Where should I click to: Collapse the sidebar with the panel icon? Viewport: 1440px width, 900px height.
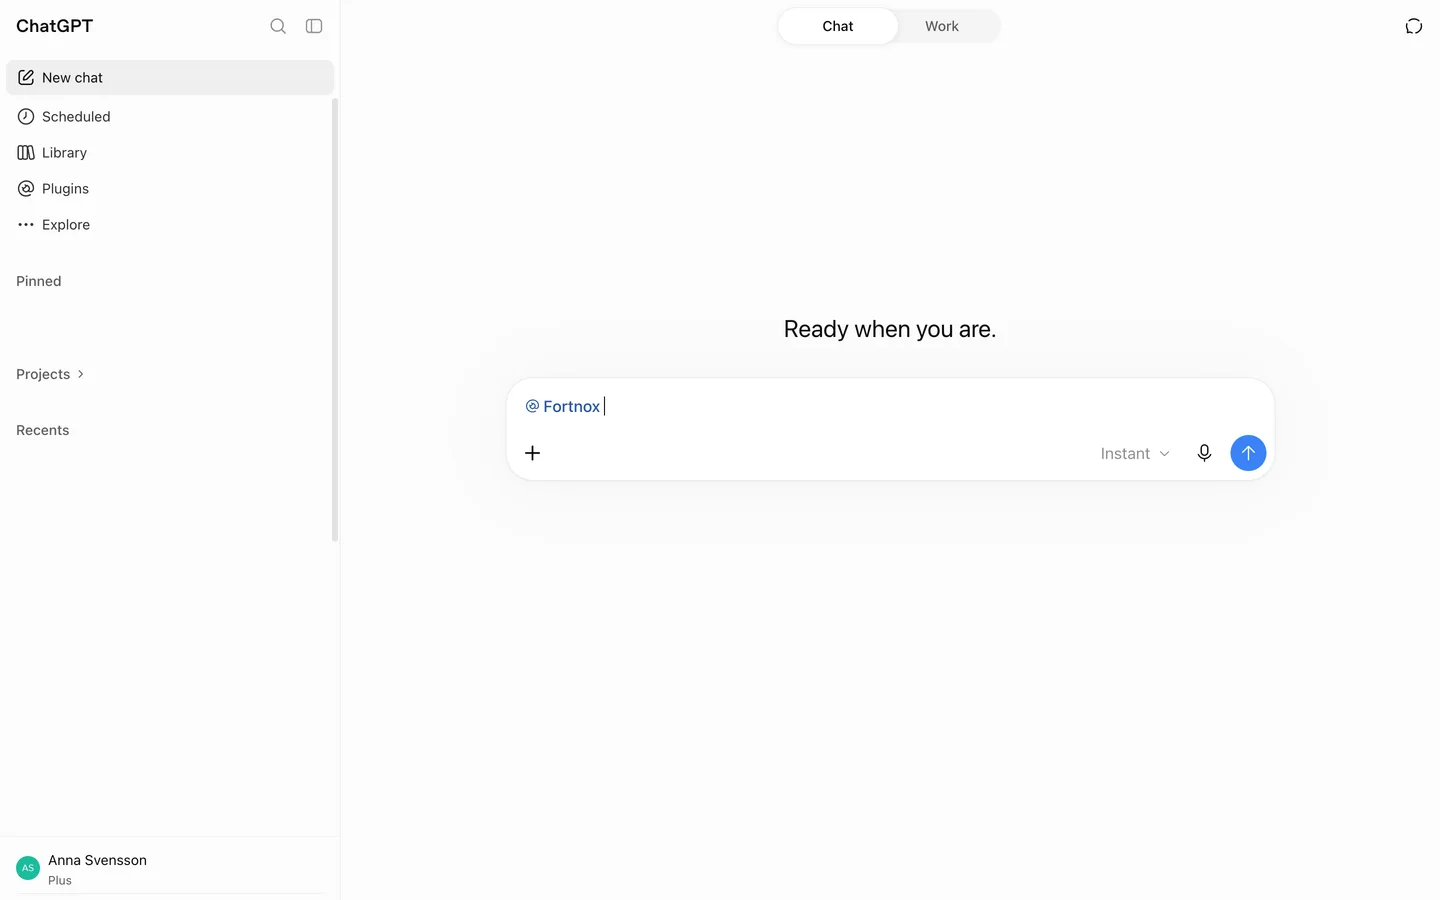pos(314,26)
